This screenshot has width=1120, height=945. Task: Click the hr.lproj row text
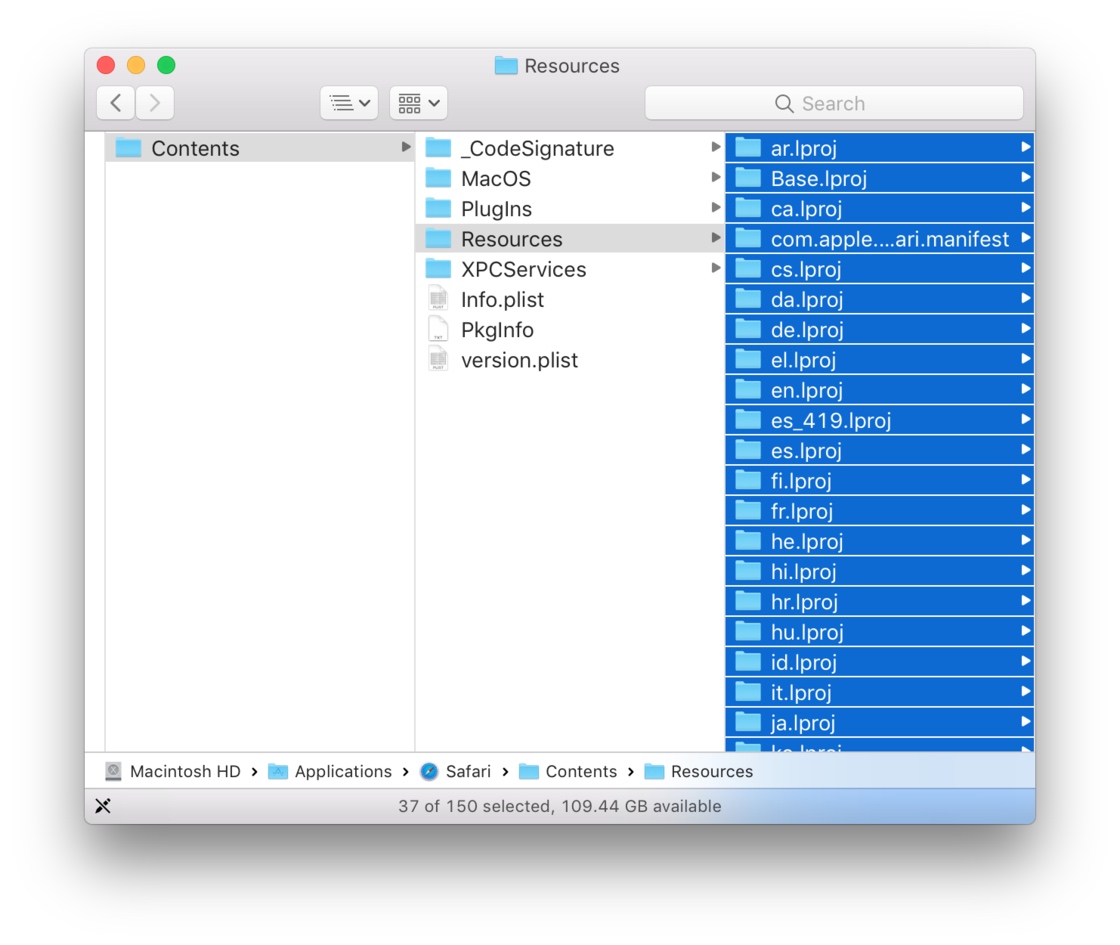point(804,602)
